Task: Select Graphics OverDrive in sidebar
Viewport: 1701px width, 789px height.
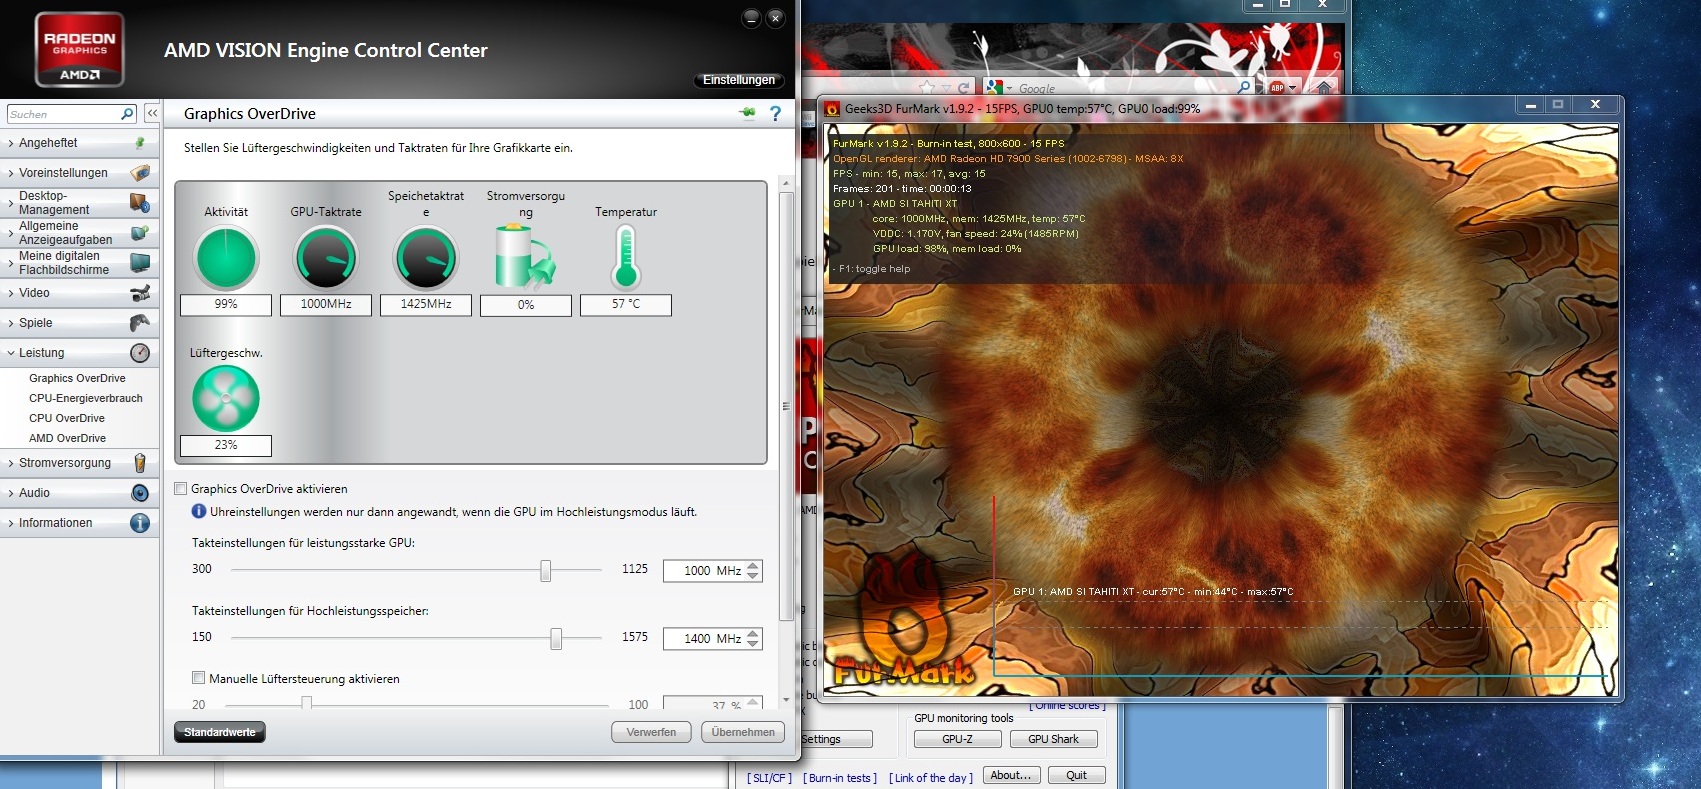Action: (77, 378)
